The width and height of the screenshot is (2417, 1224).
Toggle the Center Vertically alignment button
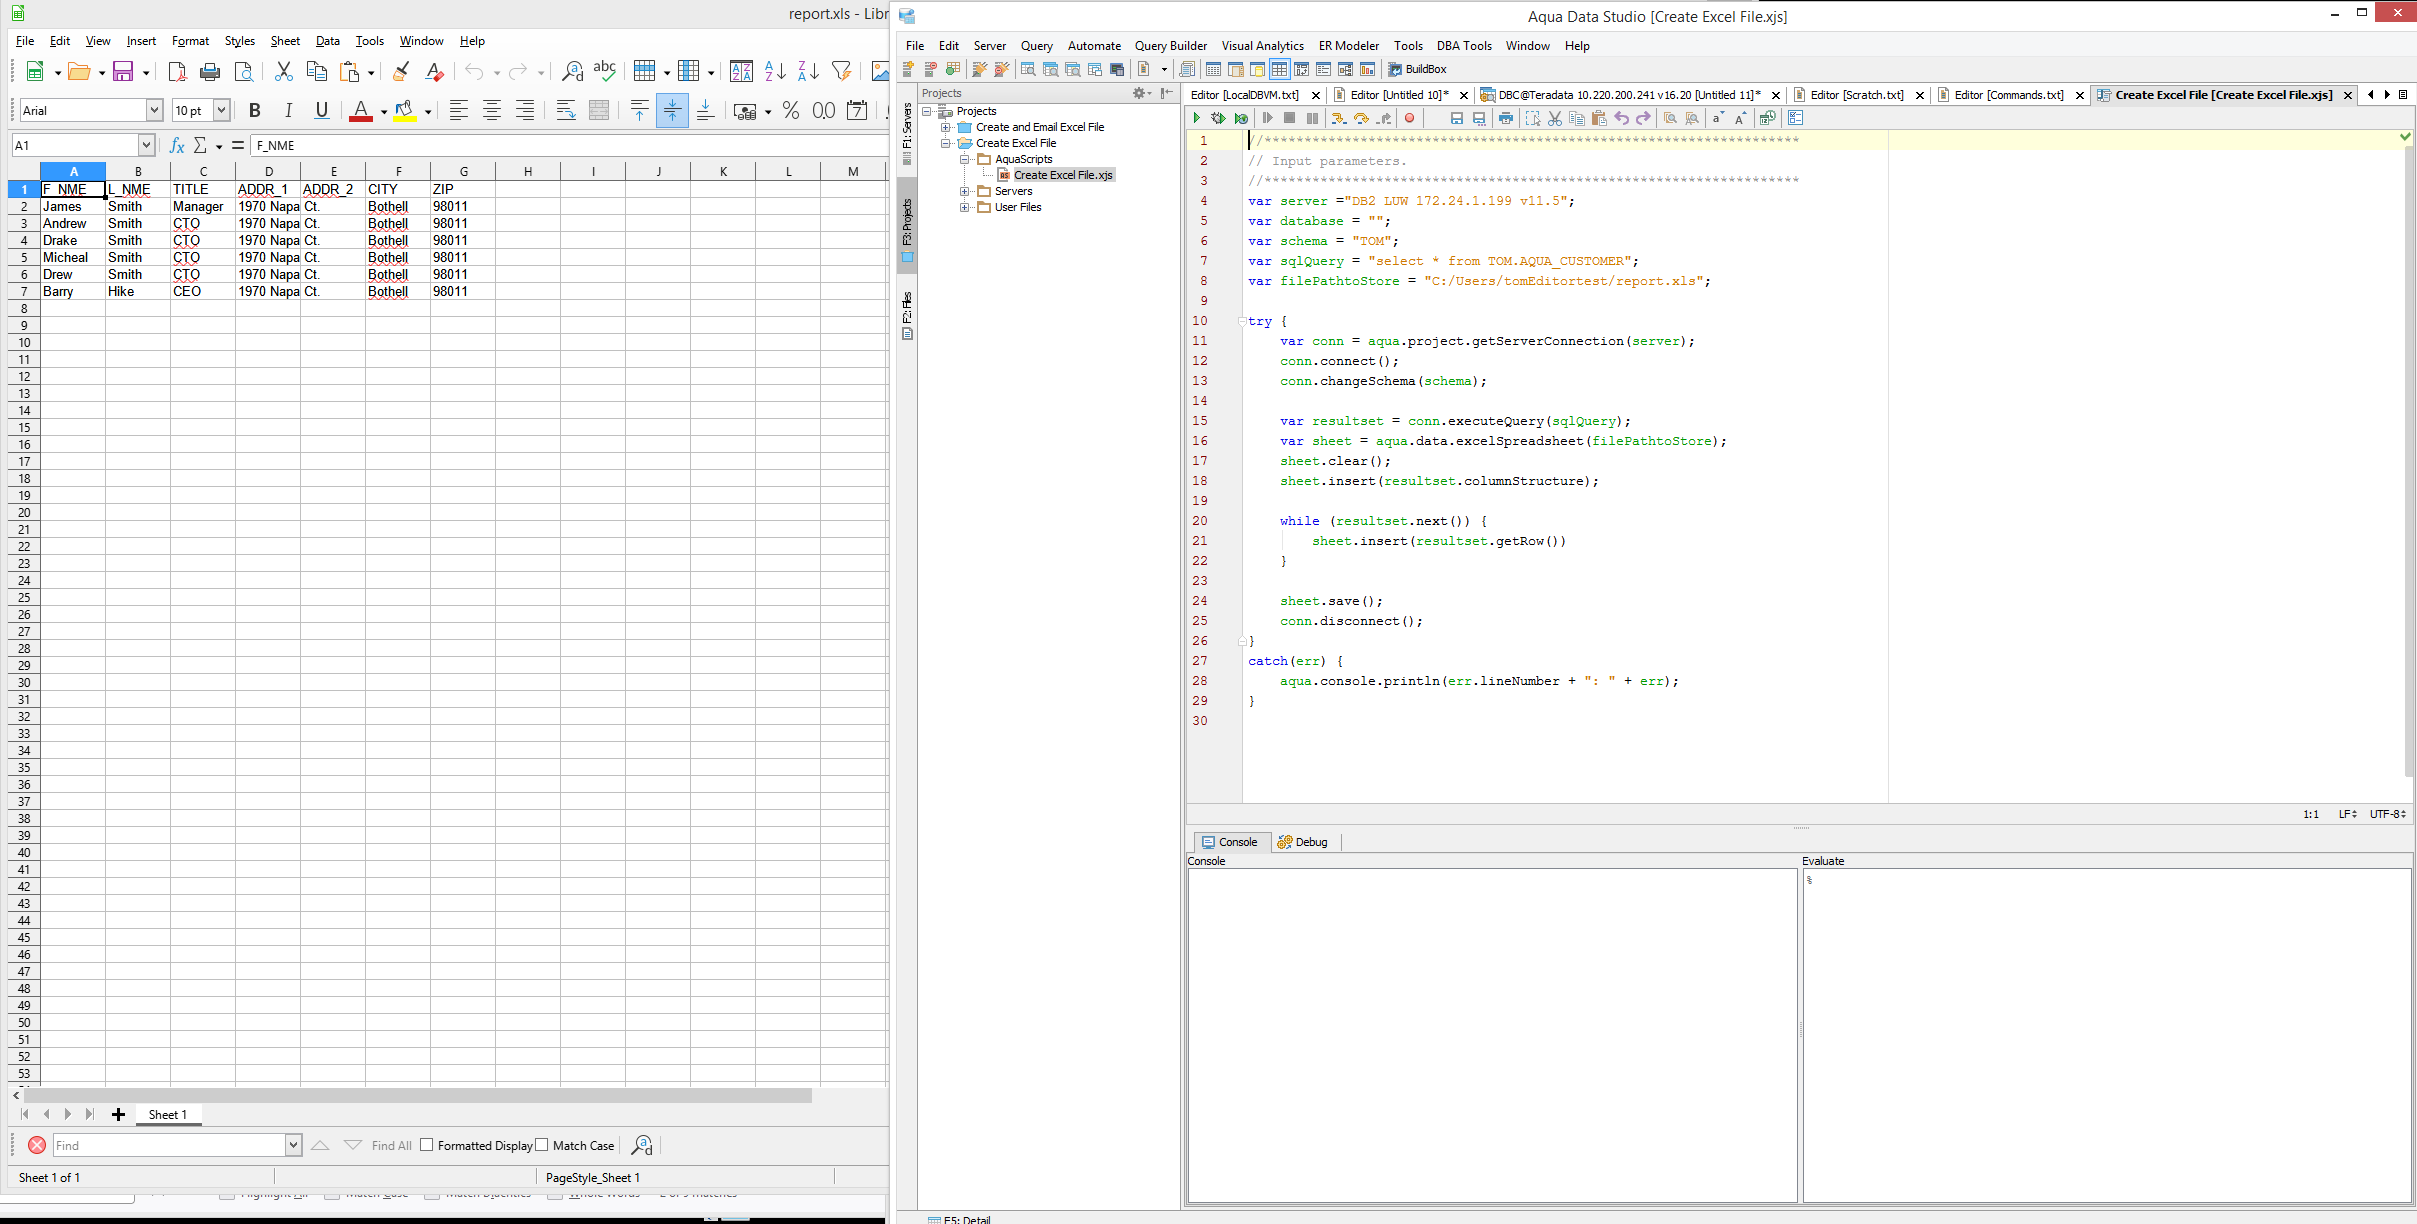[672, 110]
